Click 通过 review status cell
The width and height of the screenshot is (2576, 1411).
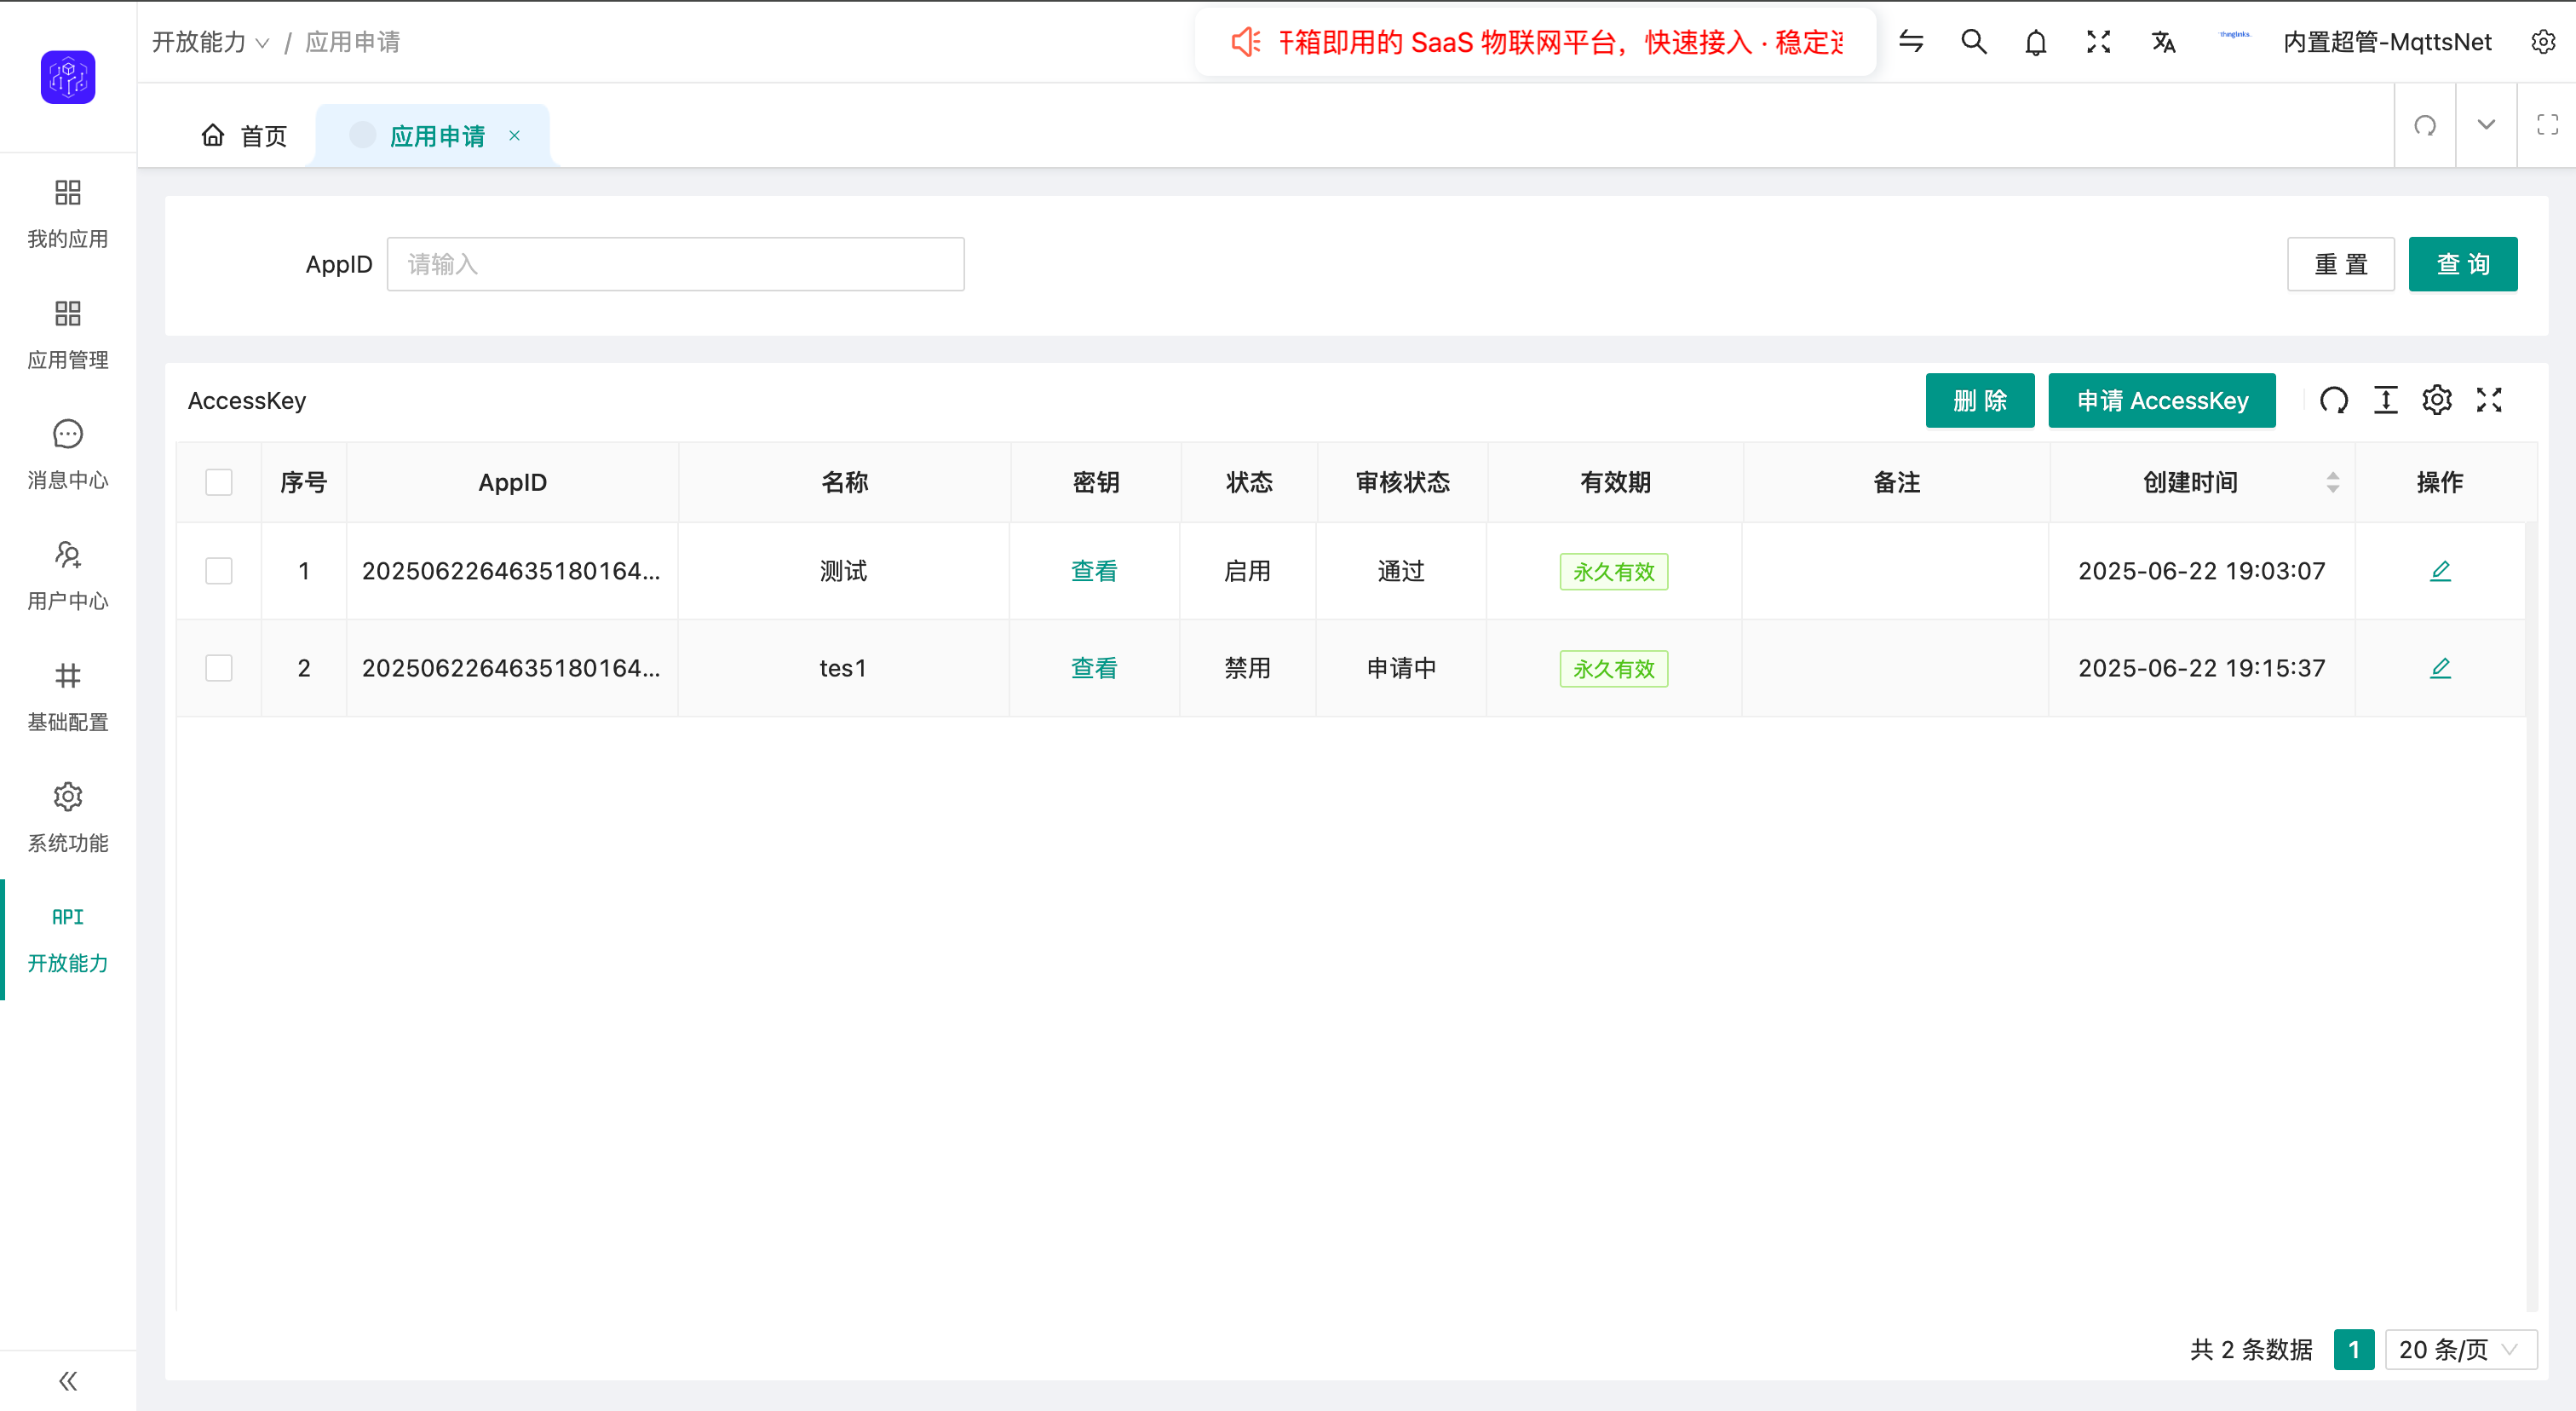[1401, 571]
